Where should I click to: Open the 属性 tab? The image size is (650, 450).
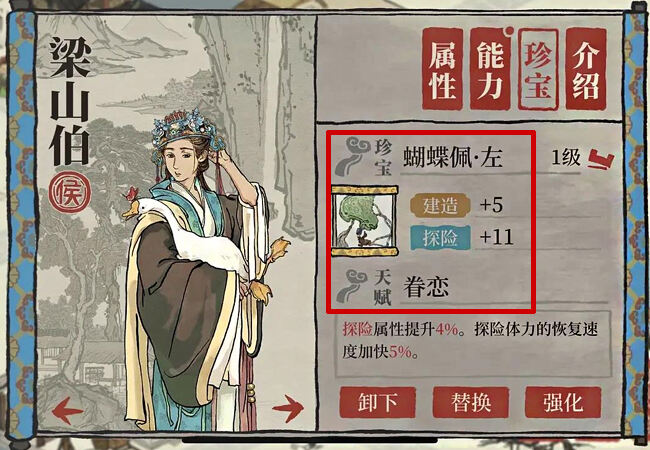click(443, 69)
